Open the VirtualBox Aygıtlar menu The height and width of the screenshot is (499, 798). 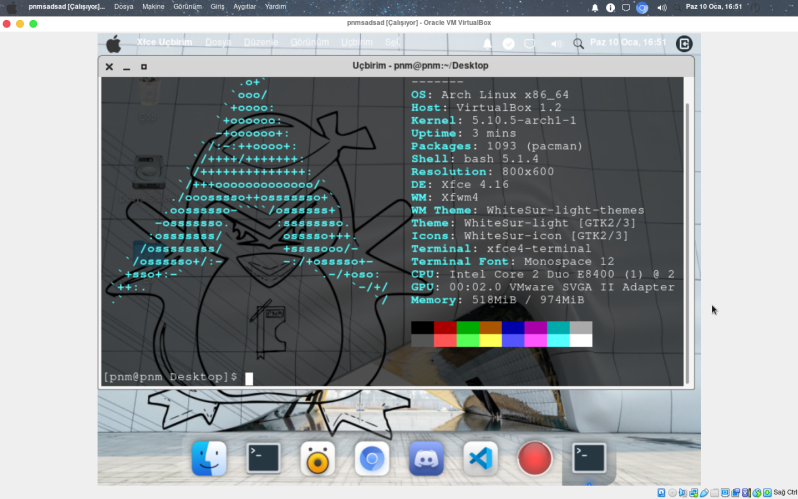tap(244, 7)
